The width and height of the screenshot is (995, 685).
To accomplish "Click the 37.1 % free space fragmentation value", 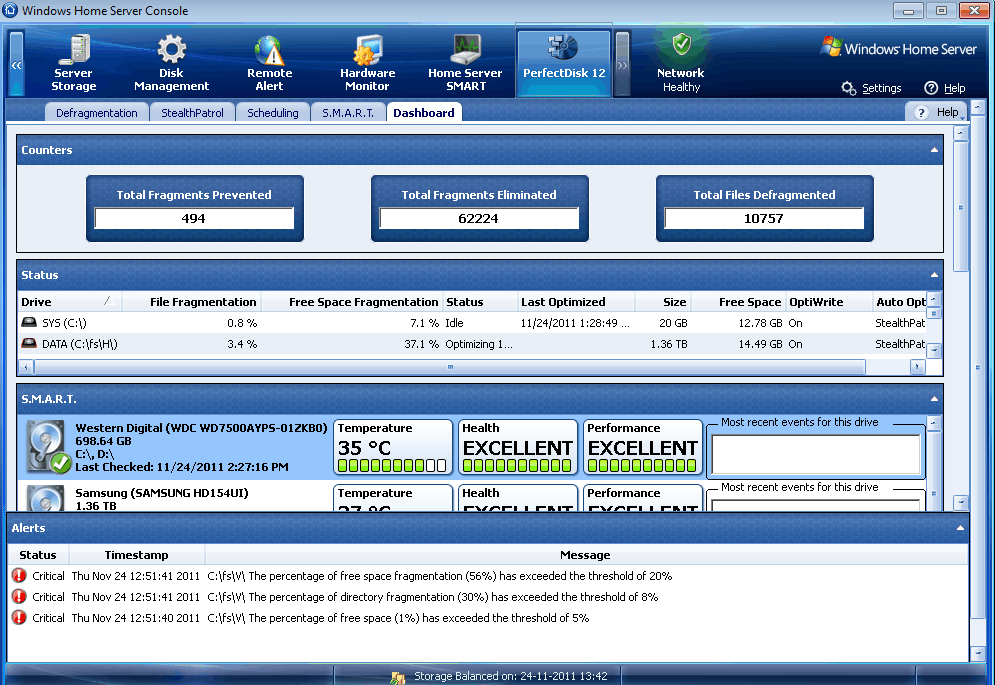I will pos(421,344).
